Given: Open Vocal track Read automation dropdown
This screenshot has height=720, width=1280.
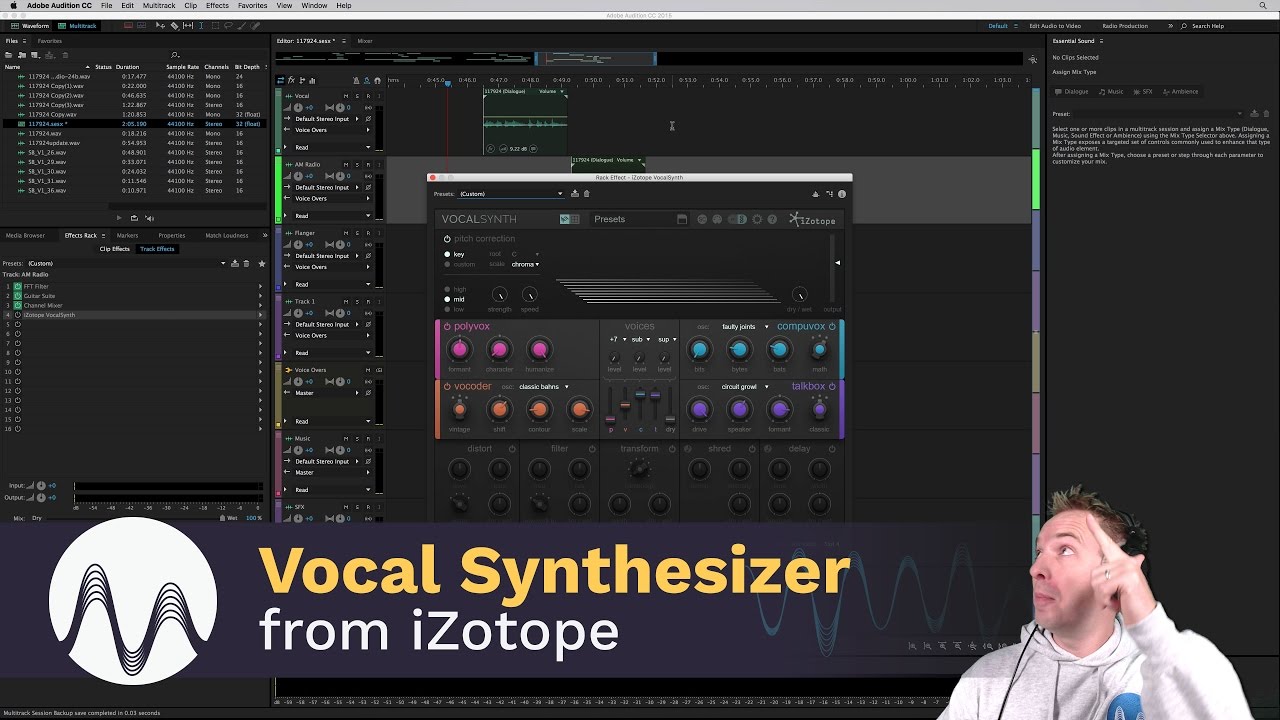Looking at the screenshot, I should point(332,147).
